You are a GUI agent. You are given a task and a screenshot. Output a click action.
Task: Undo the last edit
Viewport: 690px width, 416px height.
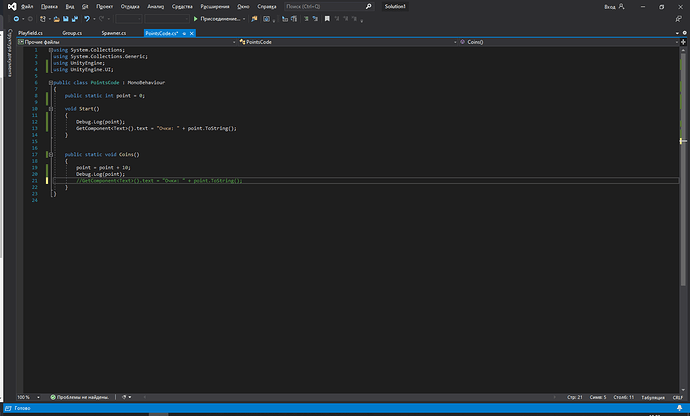(x=87, y=19)
